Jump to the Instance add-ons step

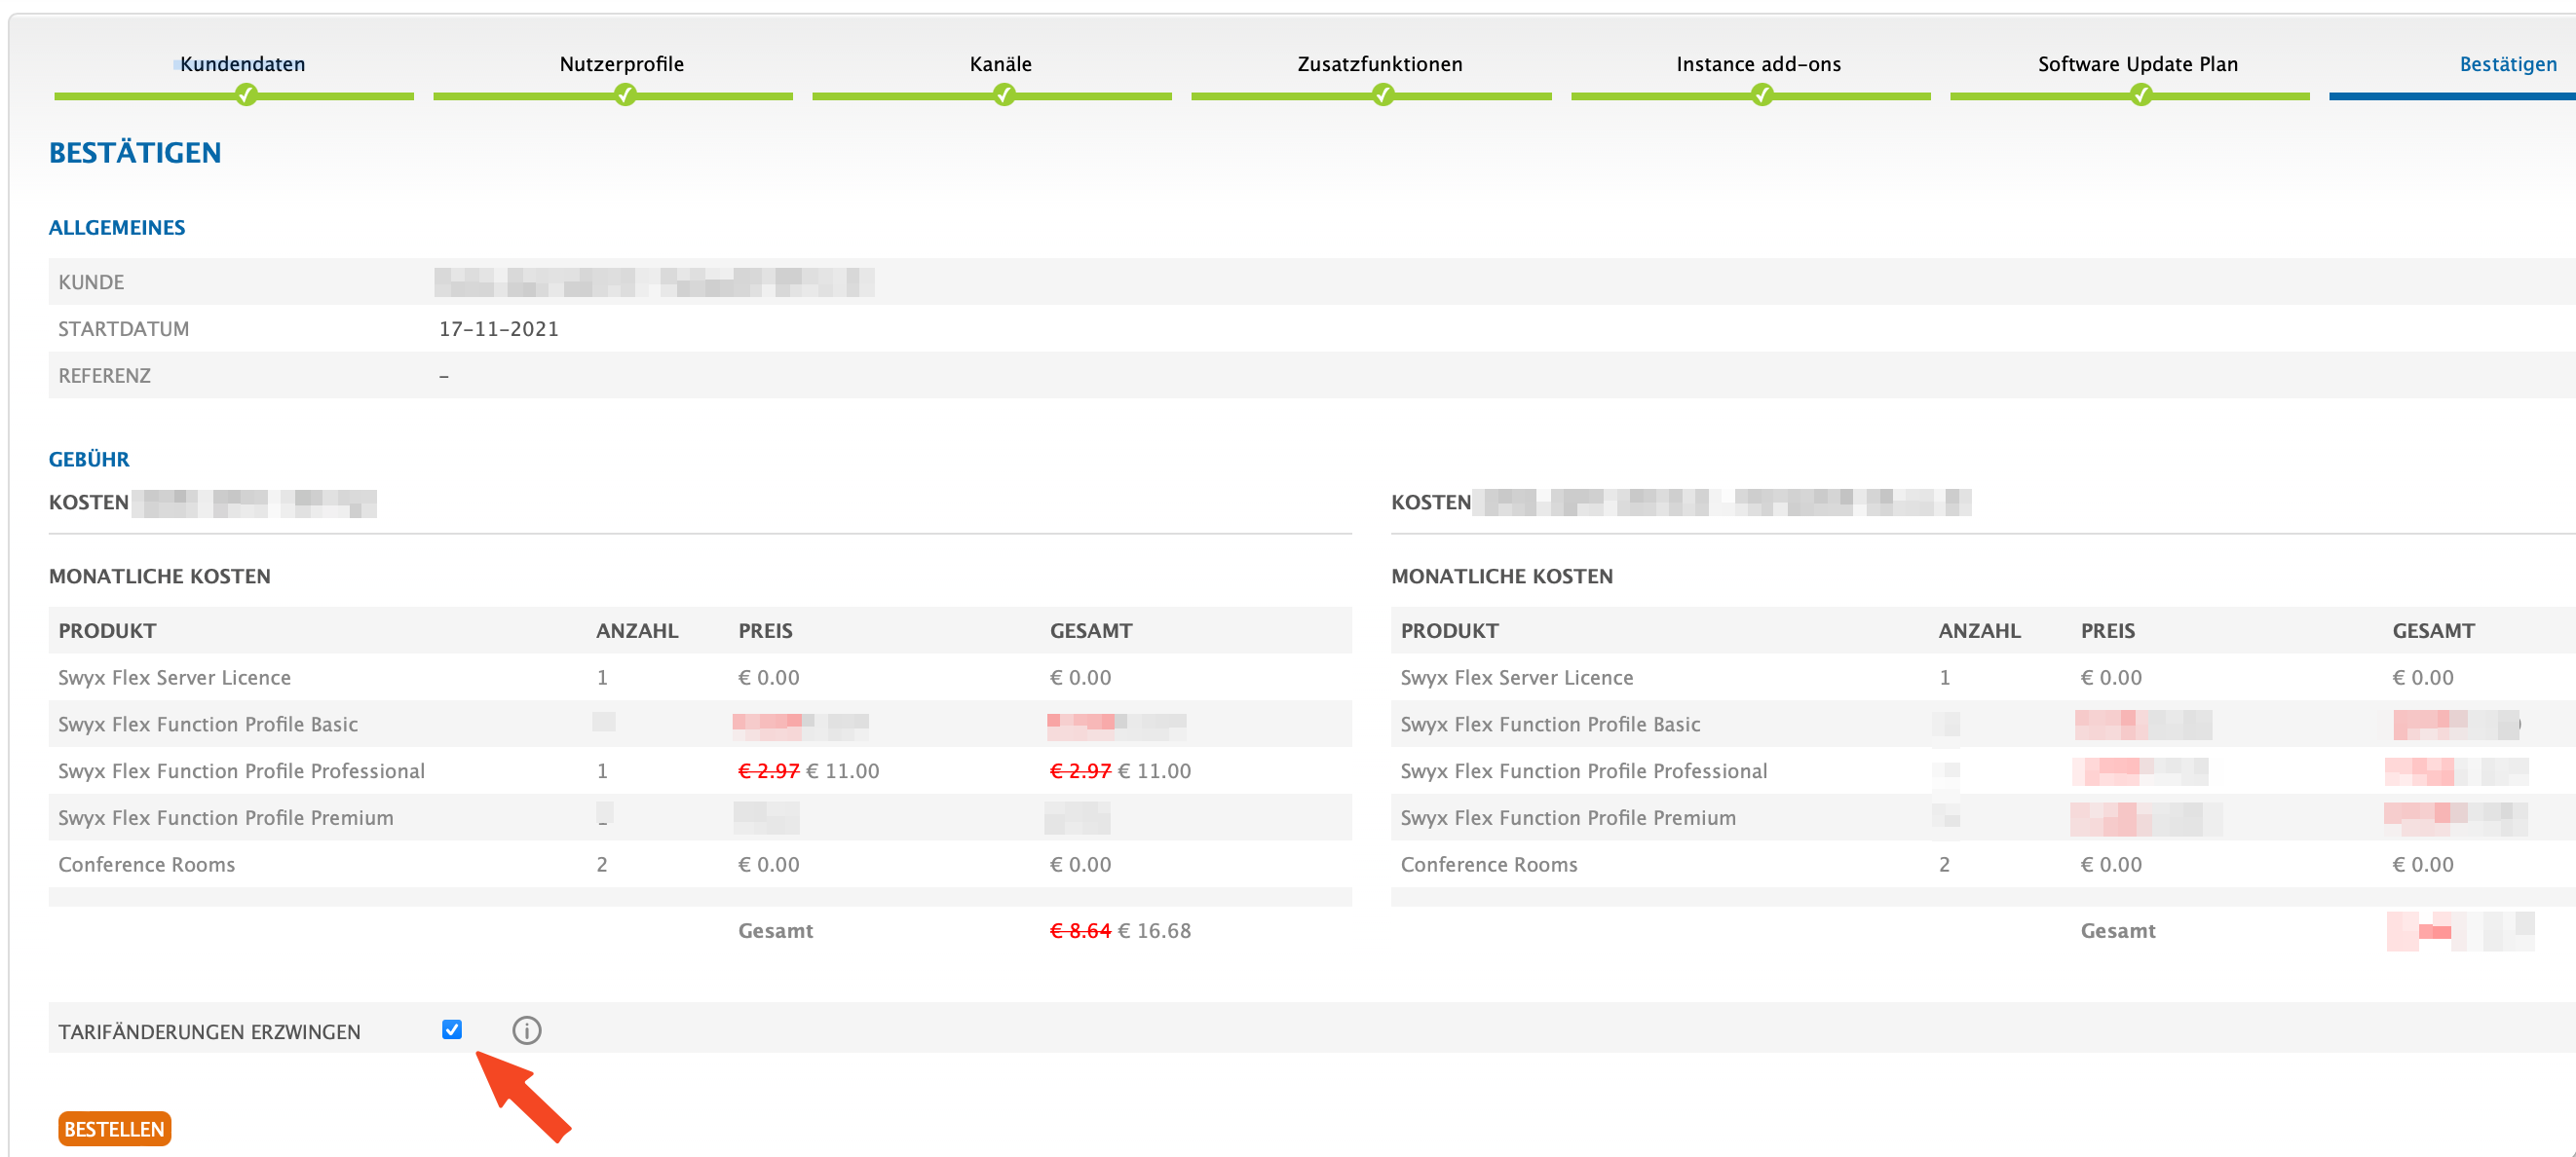click(x=1758, y=64)
